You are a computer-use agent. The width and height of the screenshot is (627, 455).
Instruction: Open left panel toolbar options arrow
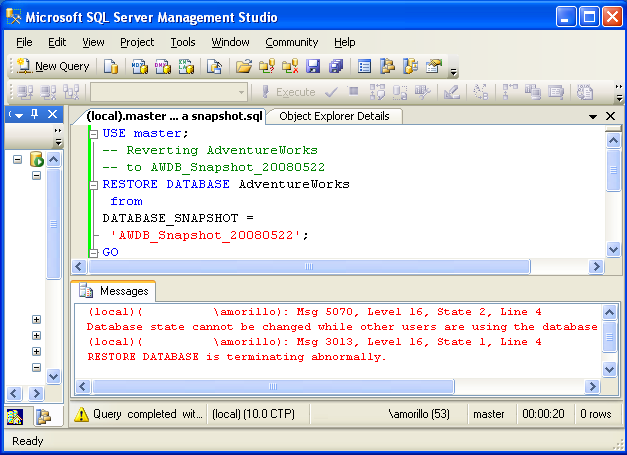pos(58,142)
